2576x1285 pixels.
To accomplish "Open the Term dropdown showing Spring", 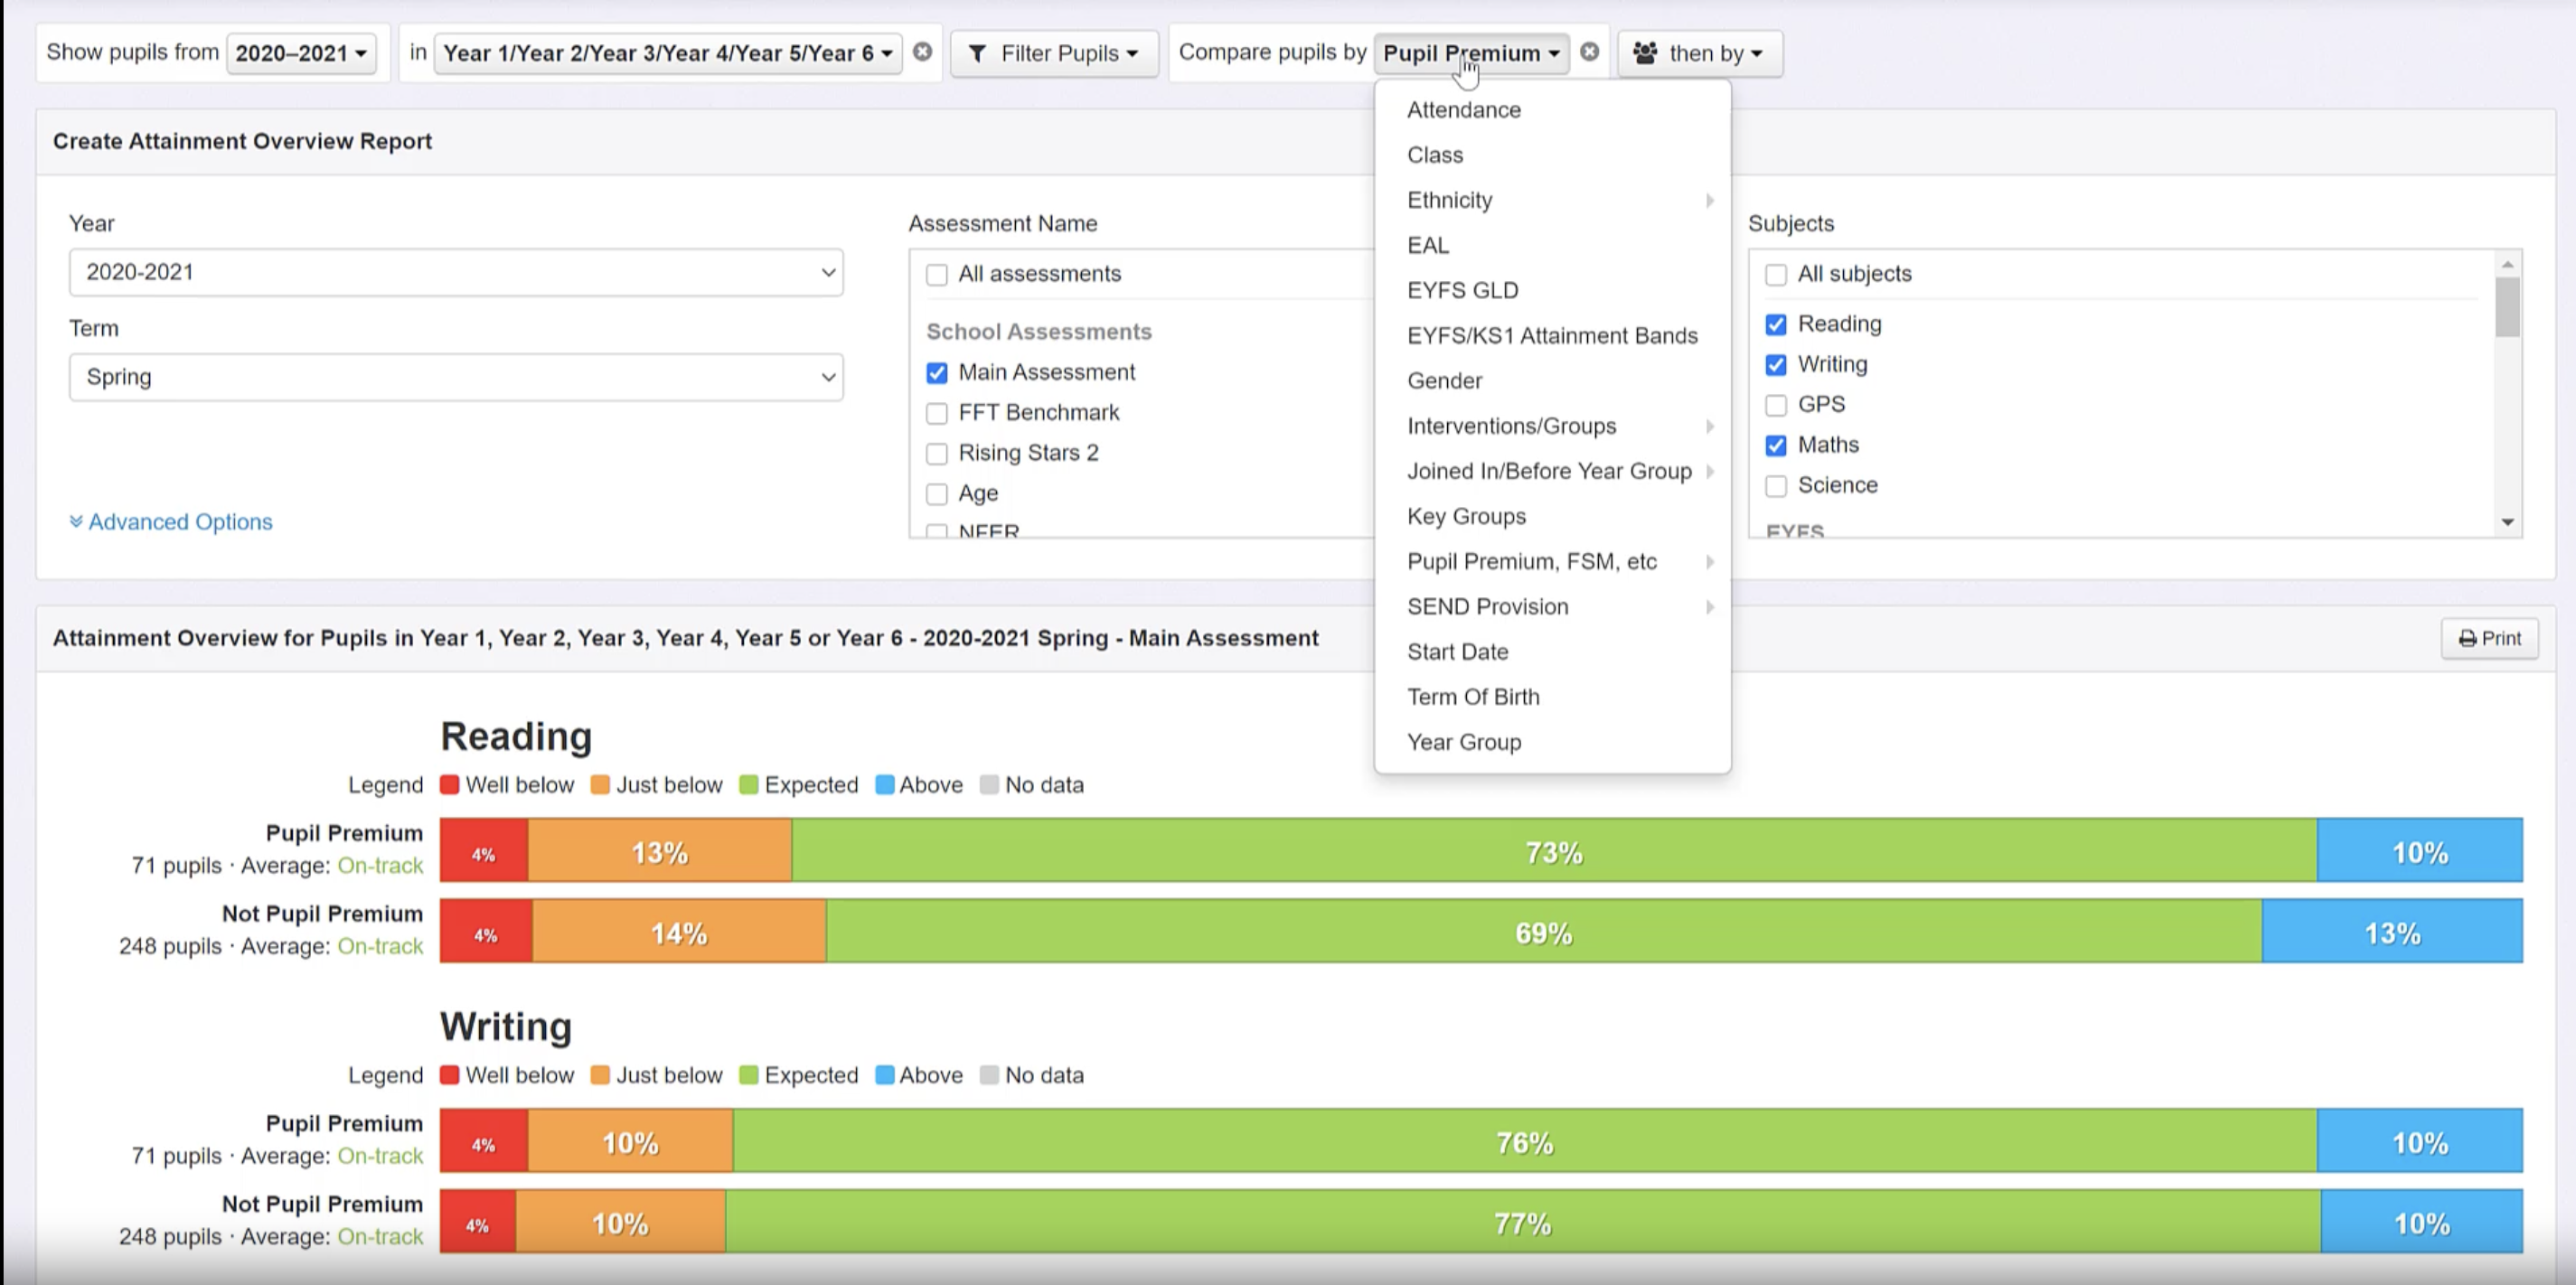I will pos(456,377).
